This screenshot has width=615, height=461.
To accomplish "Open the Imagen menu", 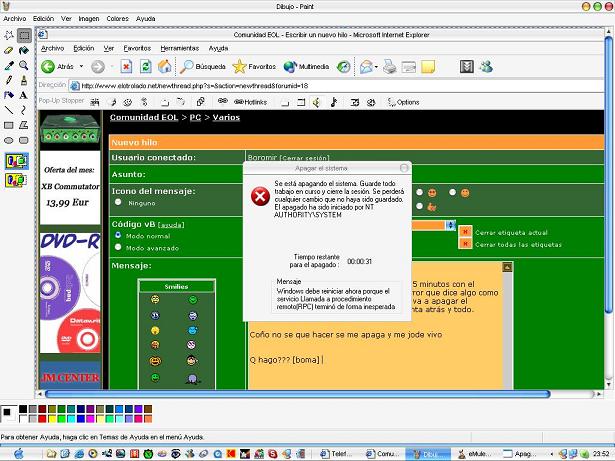I will tap(89, 19).
